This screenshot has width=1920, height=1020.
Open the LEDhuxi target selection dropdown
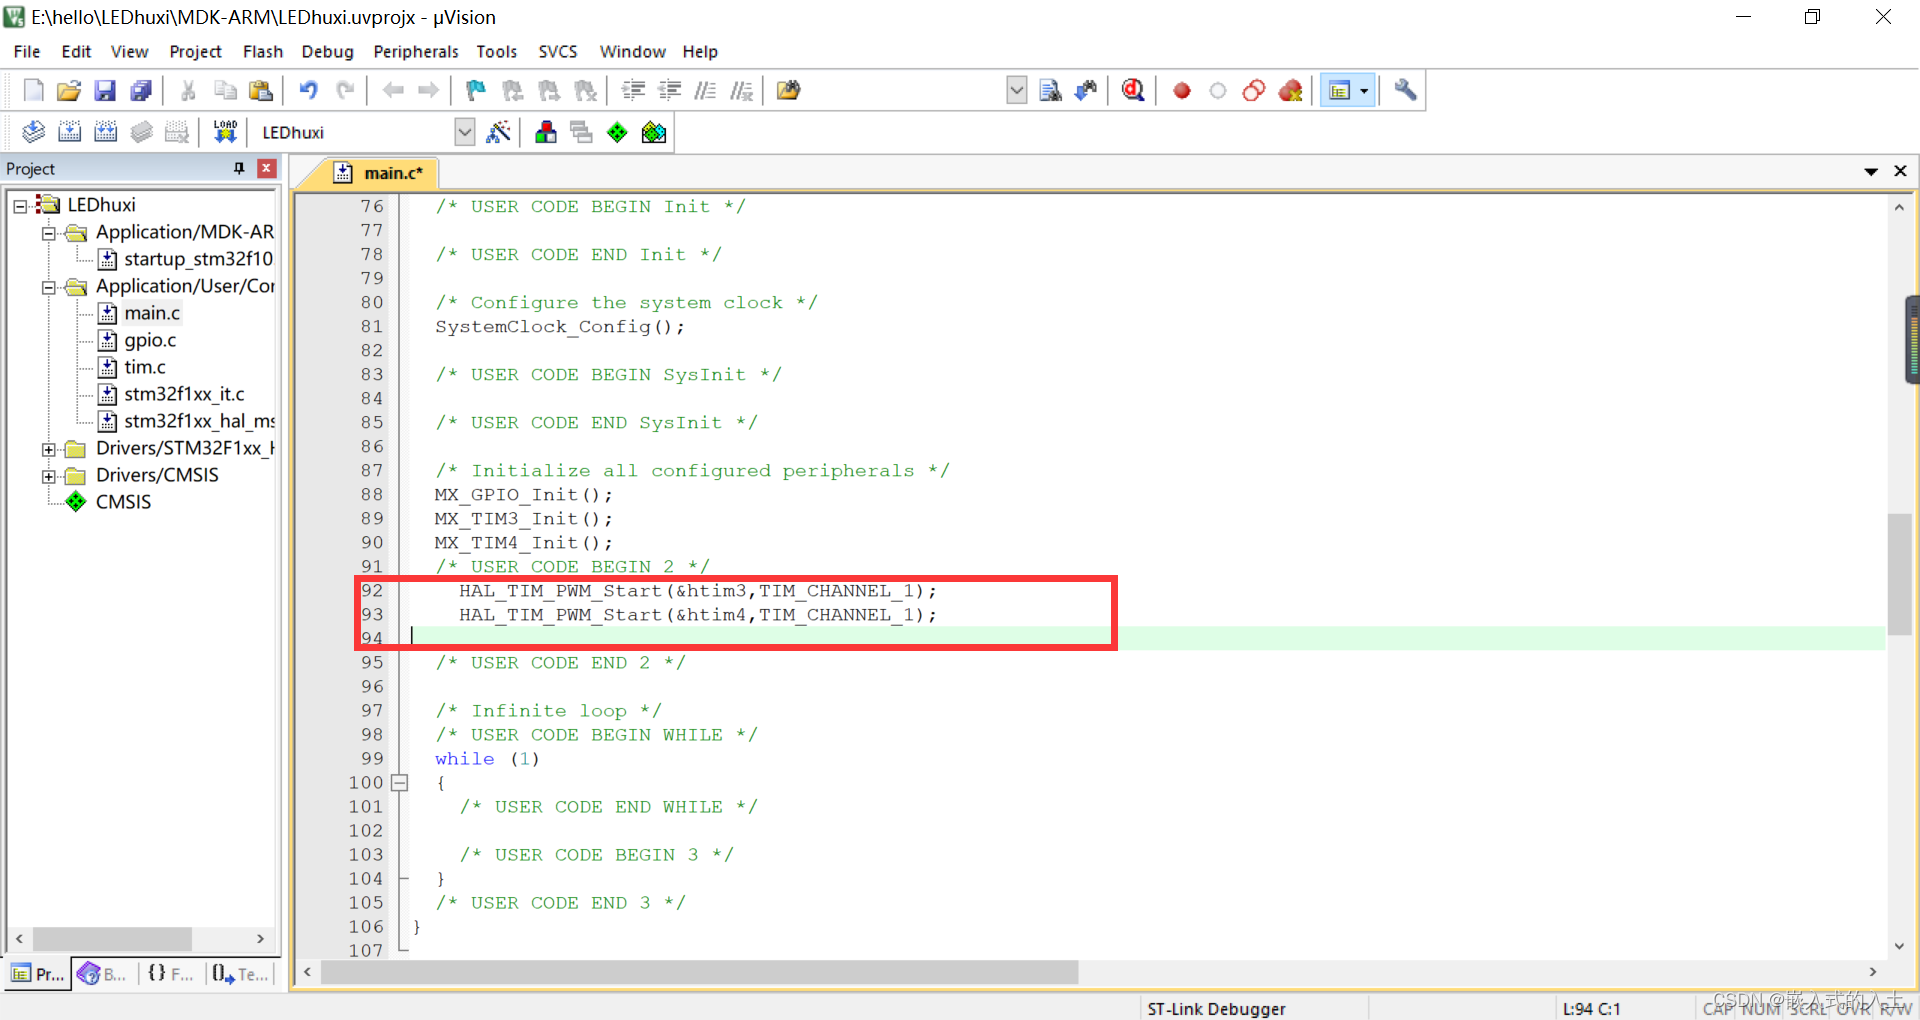pos(464,131)
